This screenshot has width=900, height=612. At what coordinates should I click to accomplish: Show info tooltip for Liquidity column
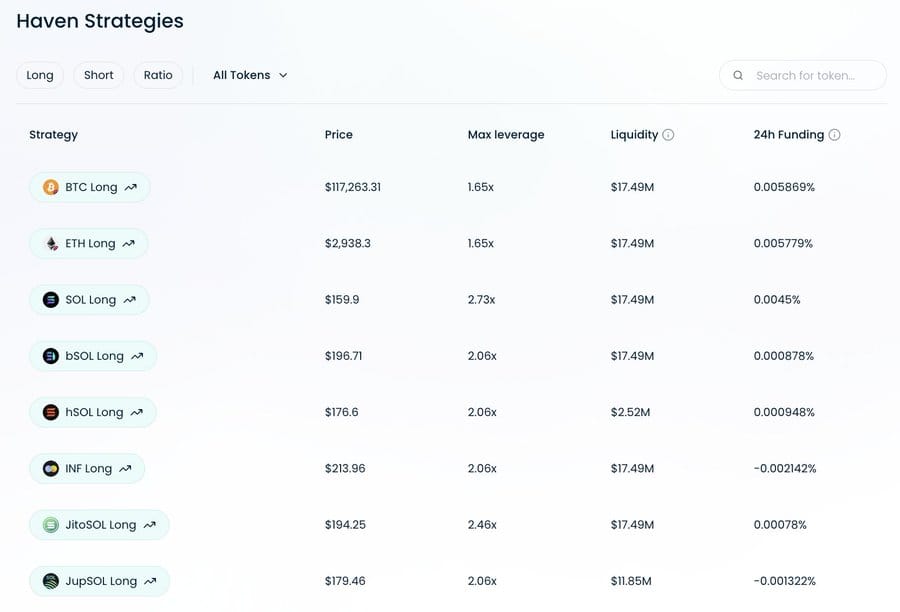click(668, 135)
